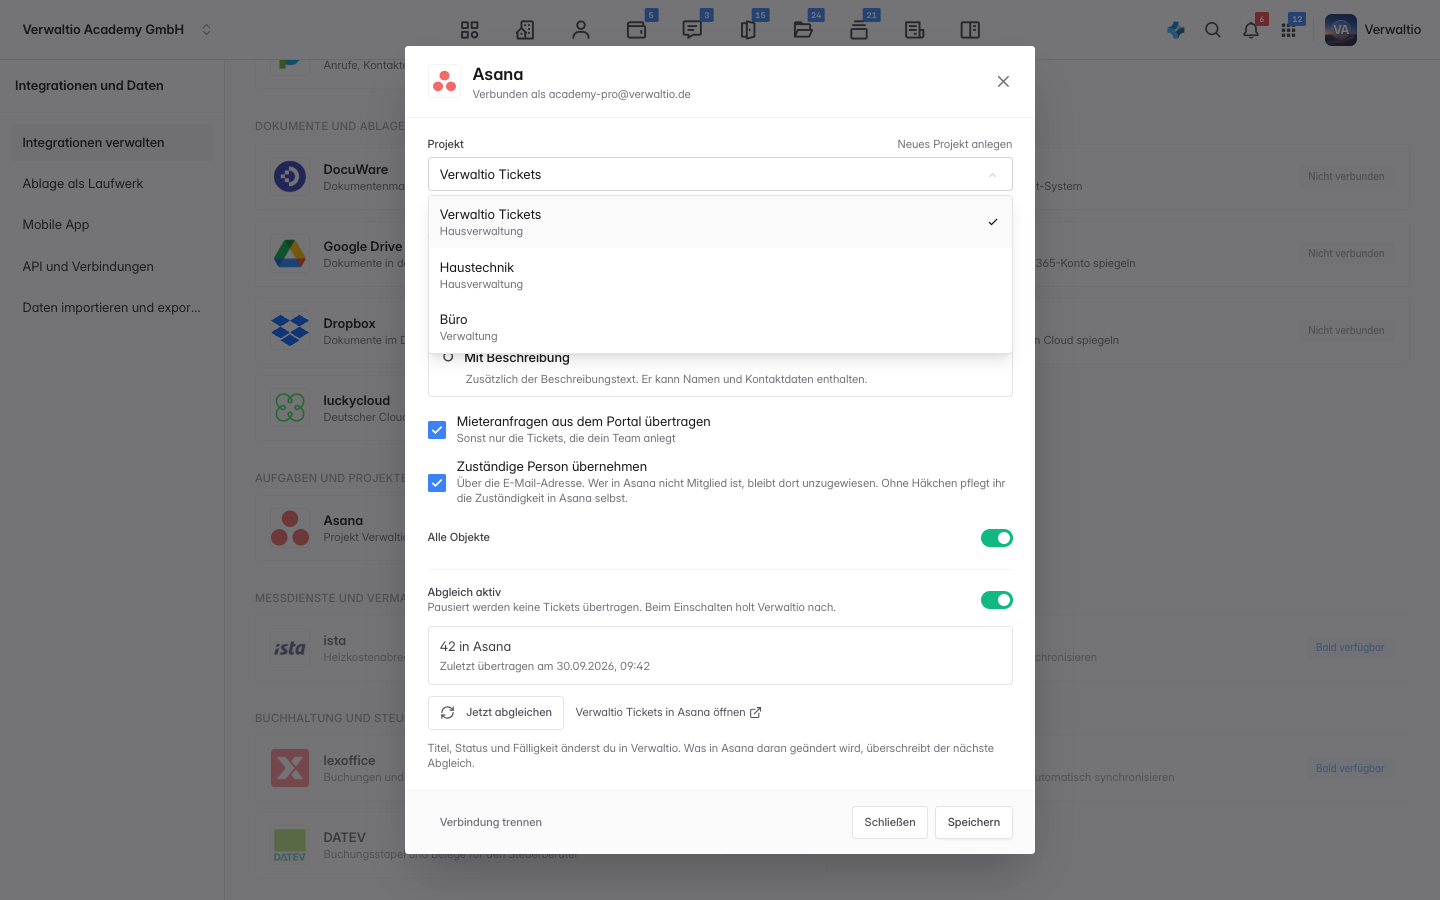The image size is (1440, 900).
Task: Click 'Verbindung trennen' in the dialog footer
Action: (491, 822)
